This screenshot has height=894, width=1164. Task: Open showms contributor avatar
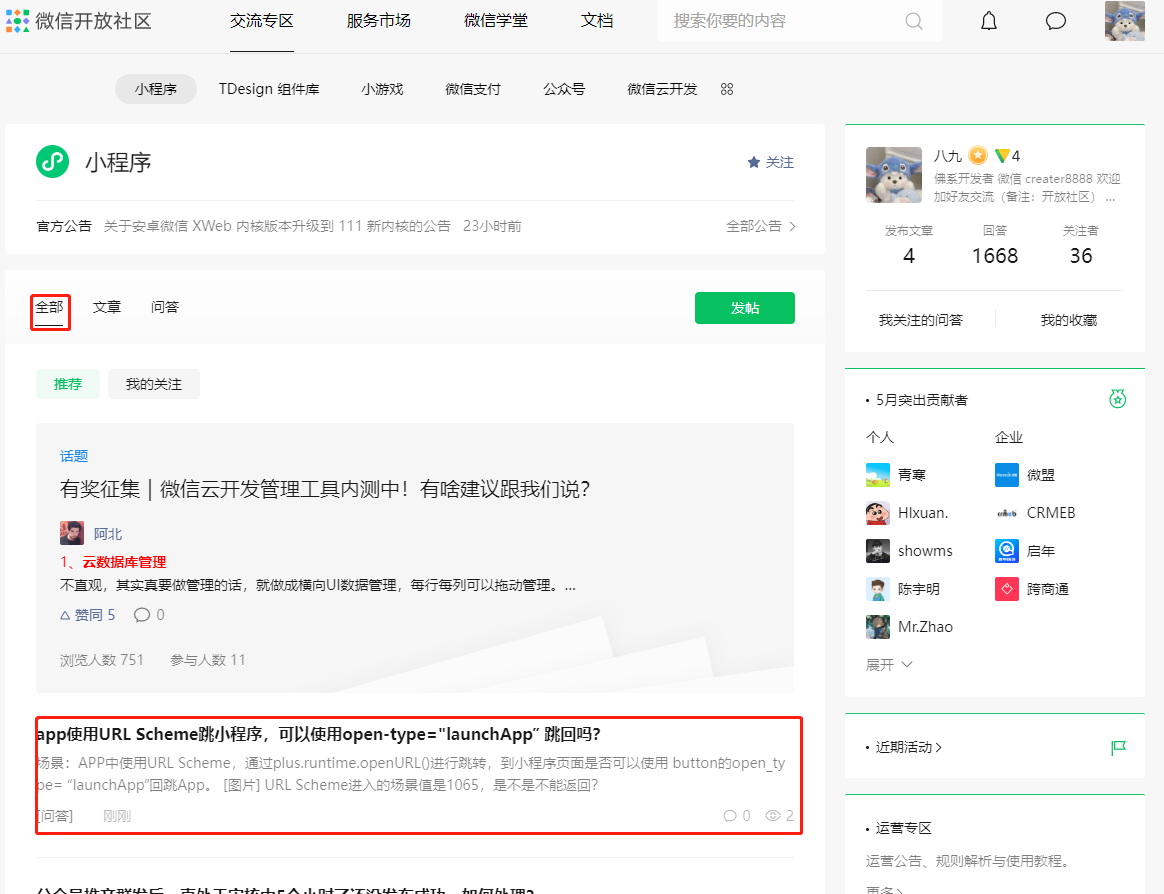(x=878, y=551)
